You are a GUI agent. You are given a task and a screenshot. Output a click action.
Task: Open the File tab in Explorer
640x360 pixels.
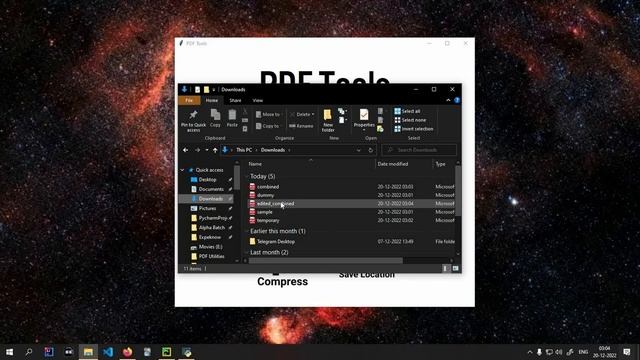[x=189, y=100]
